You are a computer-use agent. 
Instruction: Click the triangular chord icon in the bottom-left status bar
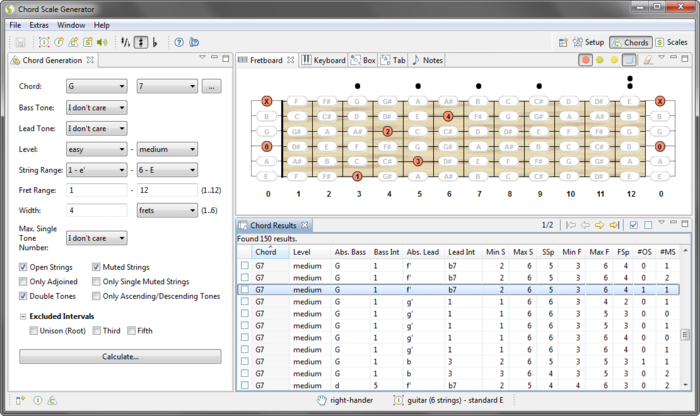[x=52, y=400]
